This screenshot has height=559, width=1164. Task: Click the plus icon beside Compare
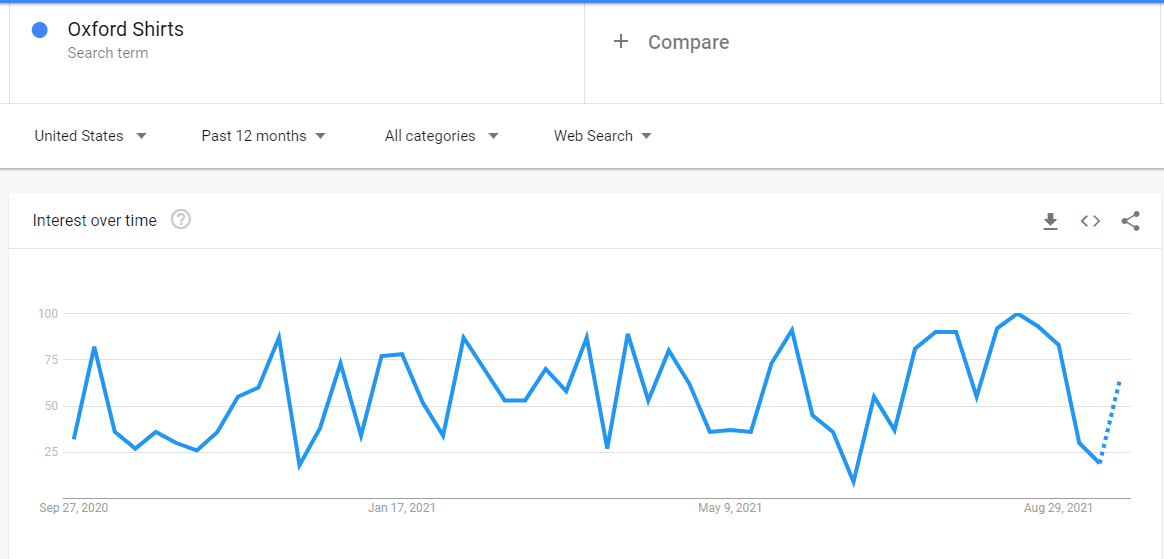click(621, 42)
